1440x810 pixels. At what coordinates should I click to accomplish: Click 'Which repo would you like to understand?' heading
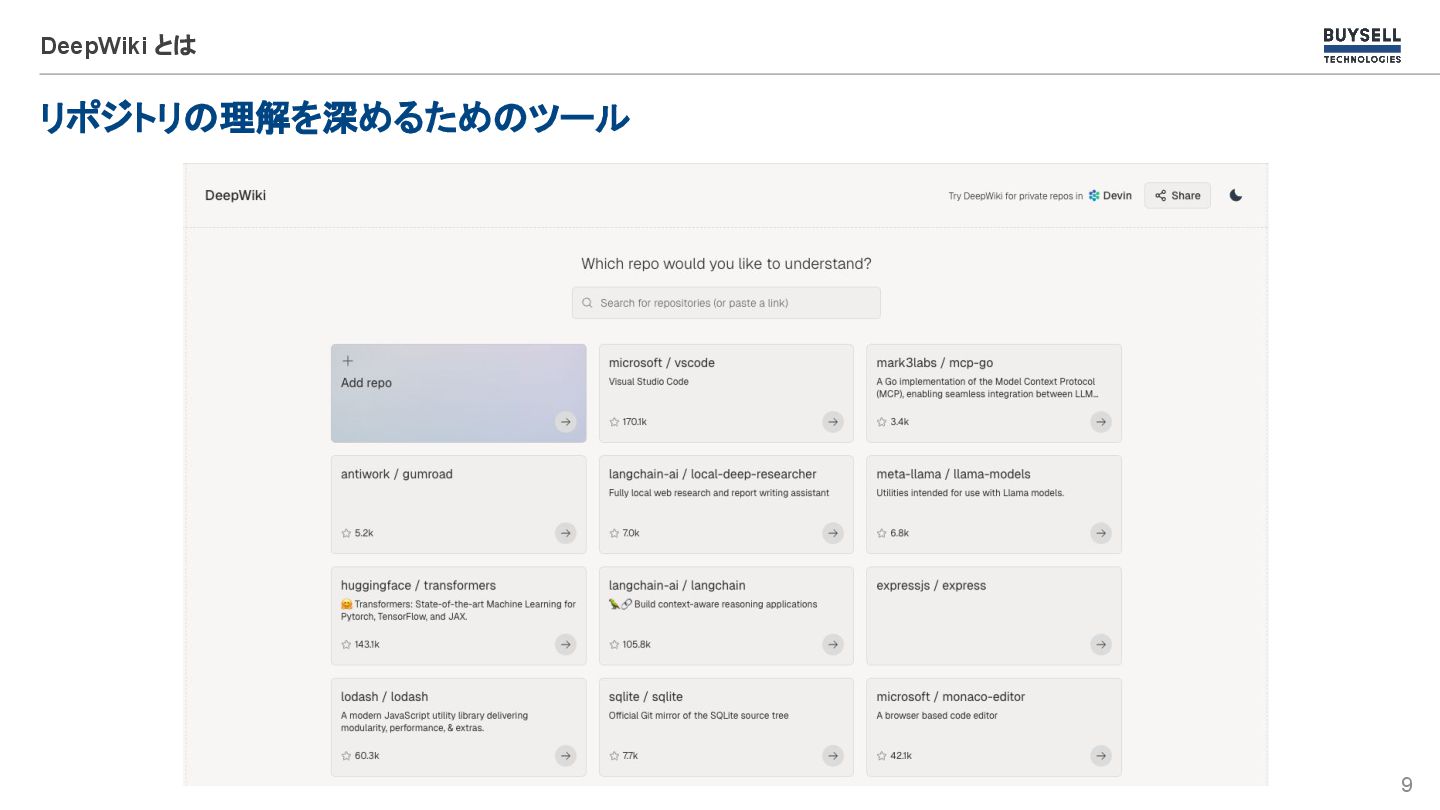click(x=726, y=264)
